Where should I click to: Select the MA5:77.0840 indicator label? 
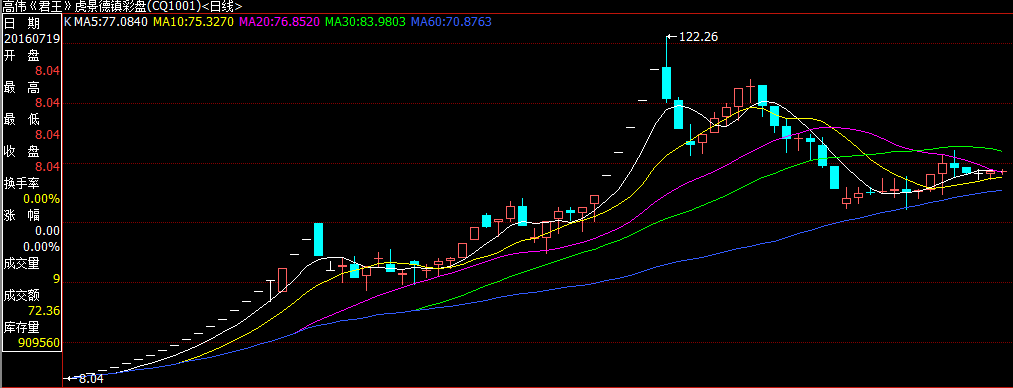pos(112,22)
